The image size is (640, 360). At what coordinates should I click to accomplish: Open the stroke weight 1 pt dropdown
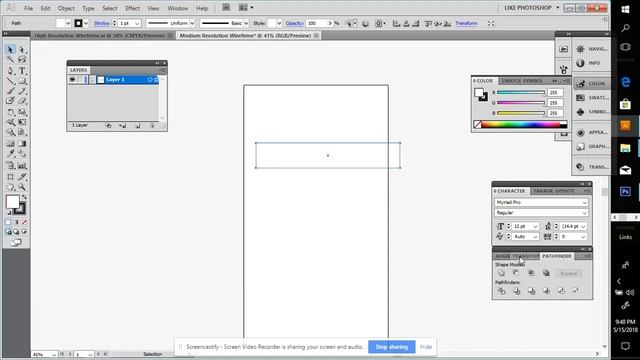137,23
